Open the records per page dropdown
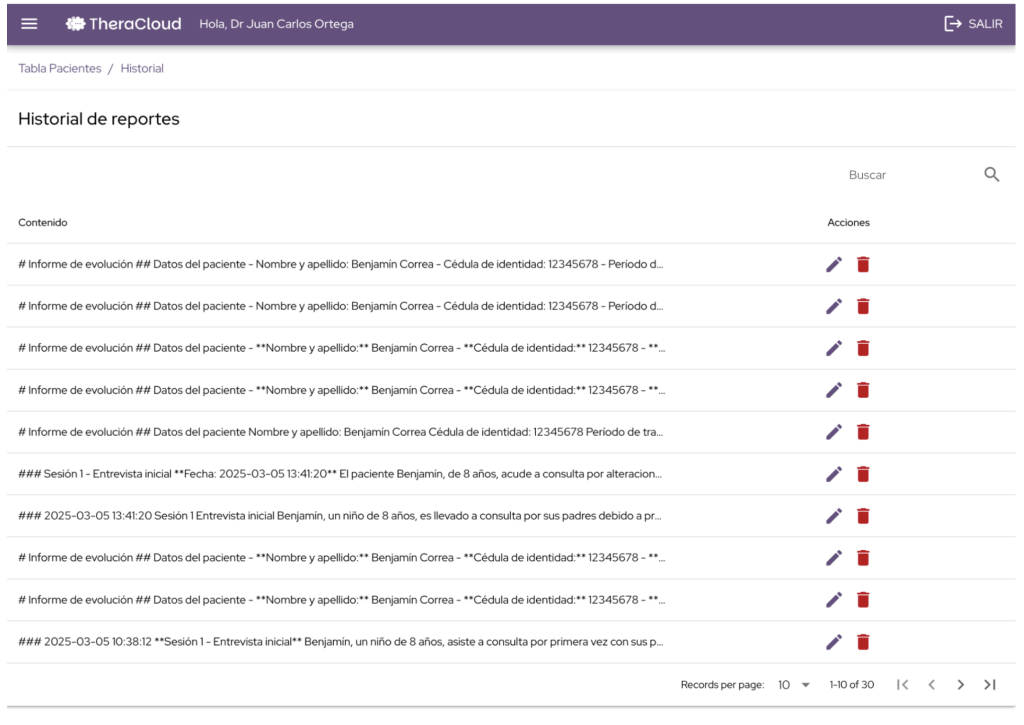Image resolution: width=1024 pixels, height=725 pixels. pyautogui.click(x=794, y=685)
